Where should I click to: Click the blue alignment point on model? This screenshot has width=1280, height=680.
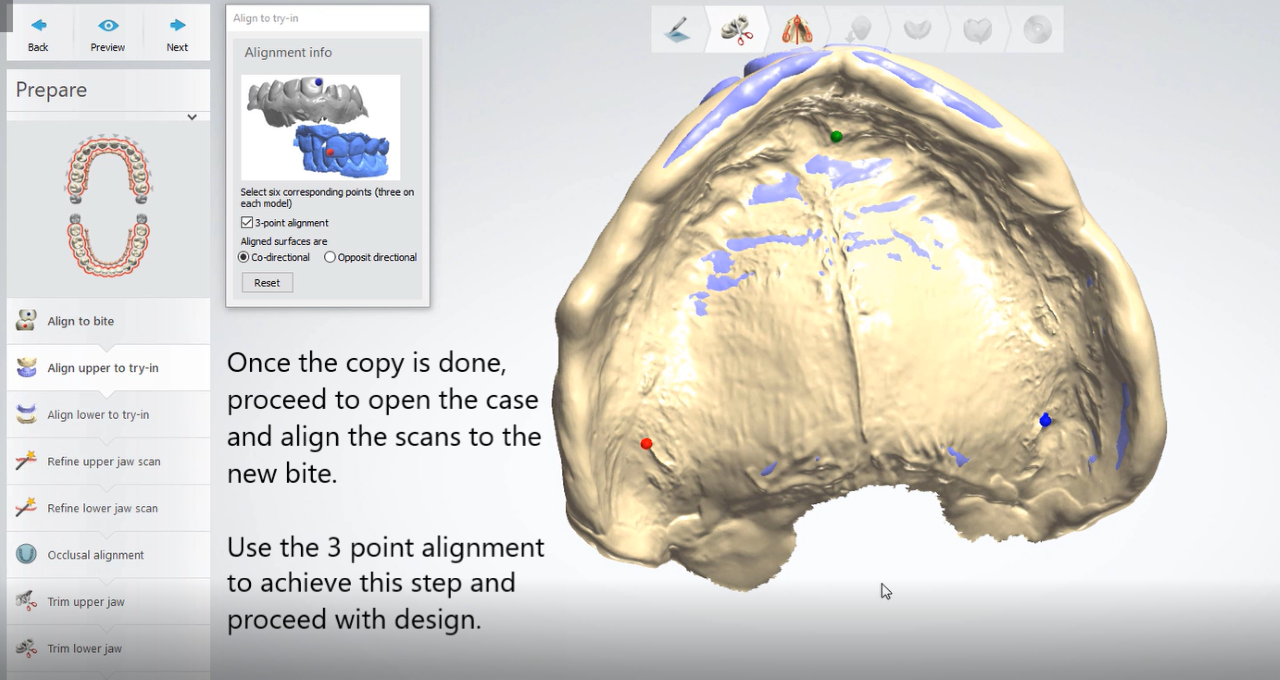pos(1045,420)
